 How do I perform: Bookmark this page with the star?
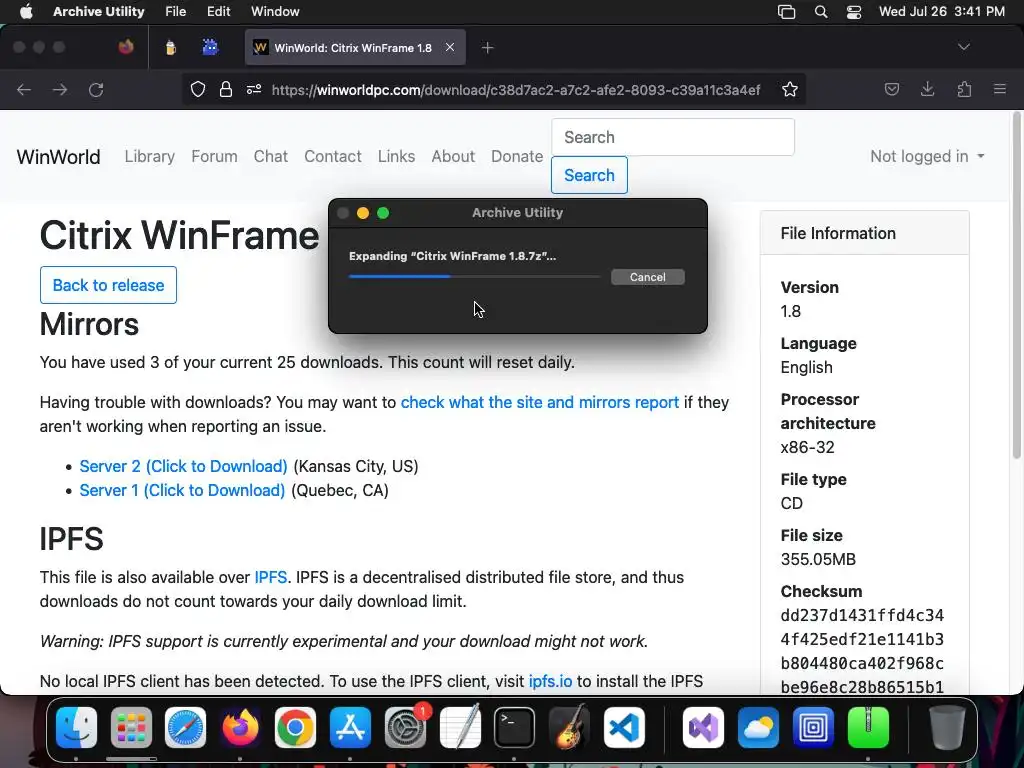790,89
